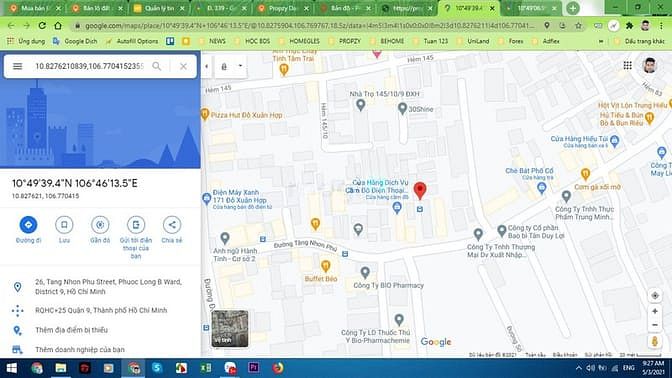Click the browser home button
The height and width of the screenshot is (378, 672).
(58, 26)
